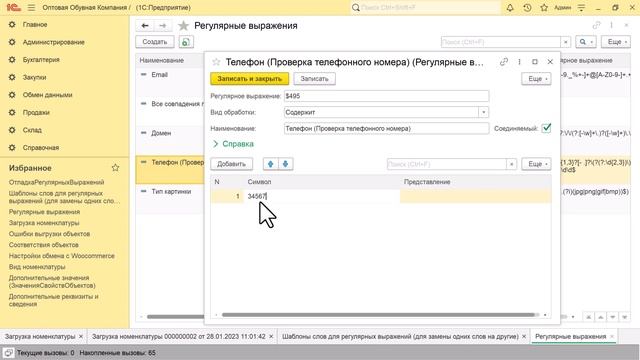
Task: Star the Телефон dialog as favorite
Action: (216, 62)
